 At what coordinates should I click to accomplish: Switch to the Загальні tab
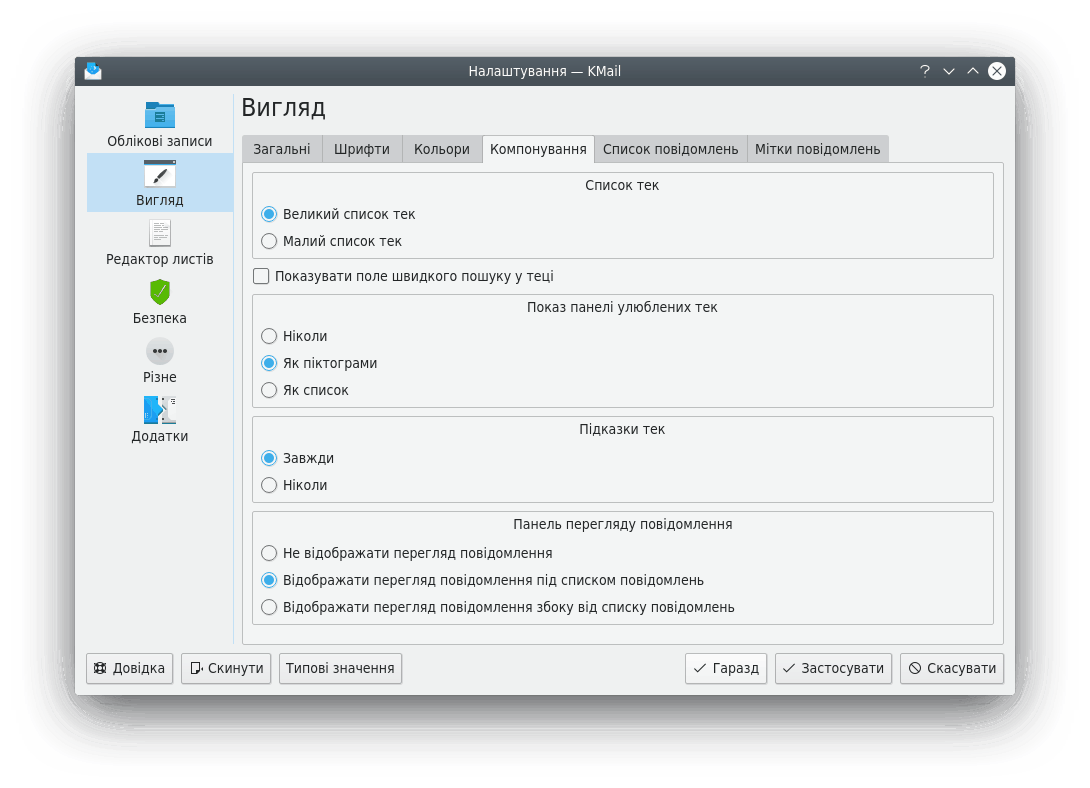click(281, 149)
